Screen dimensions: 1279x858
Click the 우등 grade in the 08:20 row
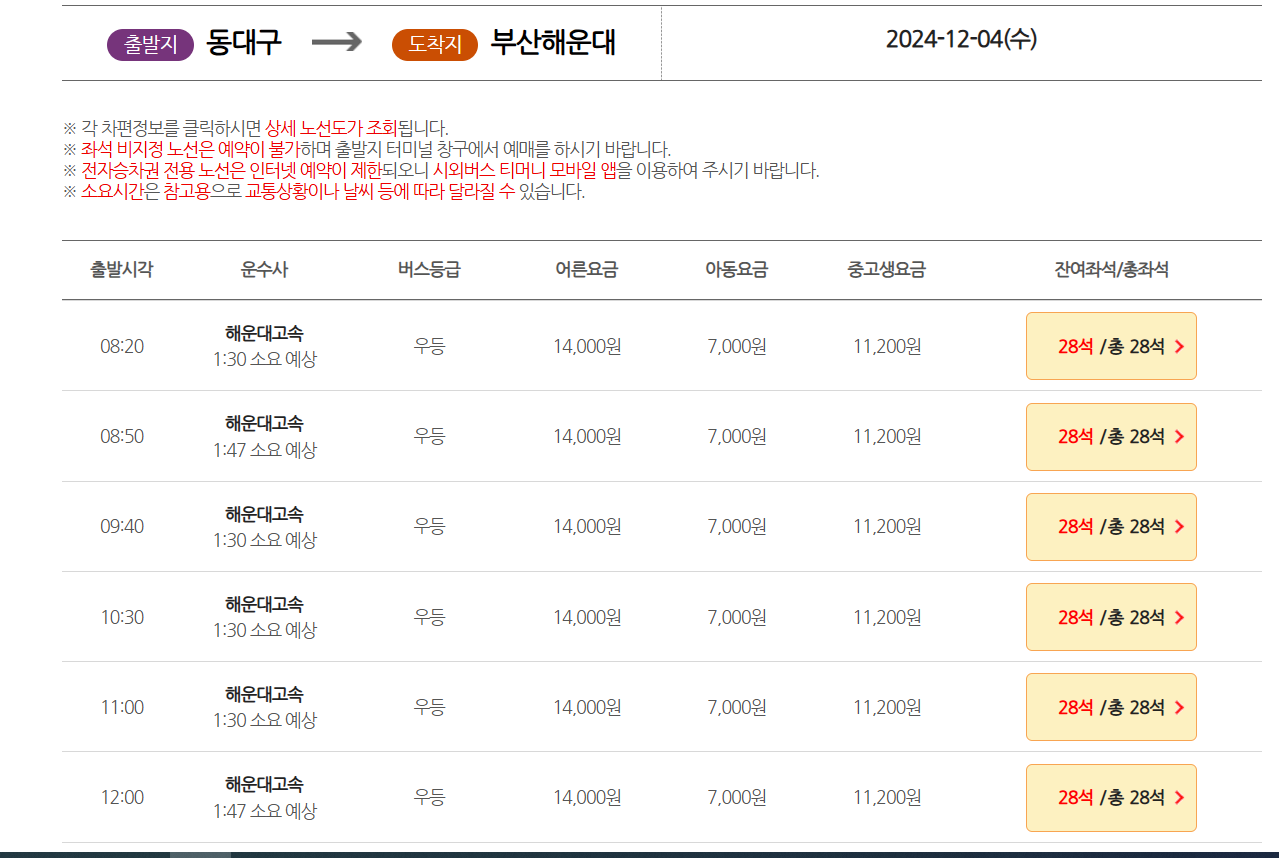coord(429,346)
